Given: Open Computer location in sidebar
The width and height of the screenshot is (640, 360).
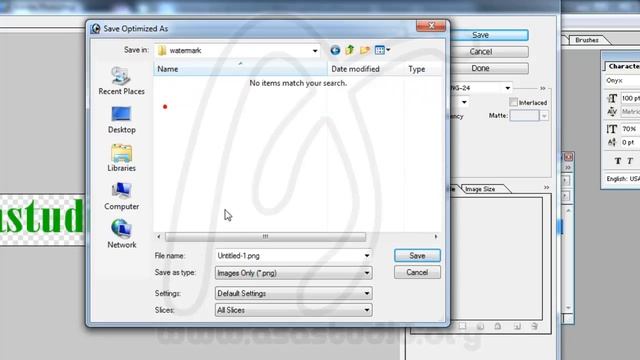Looking at the screenshot, I should tap(121, 196).
